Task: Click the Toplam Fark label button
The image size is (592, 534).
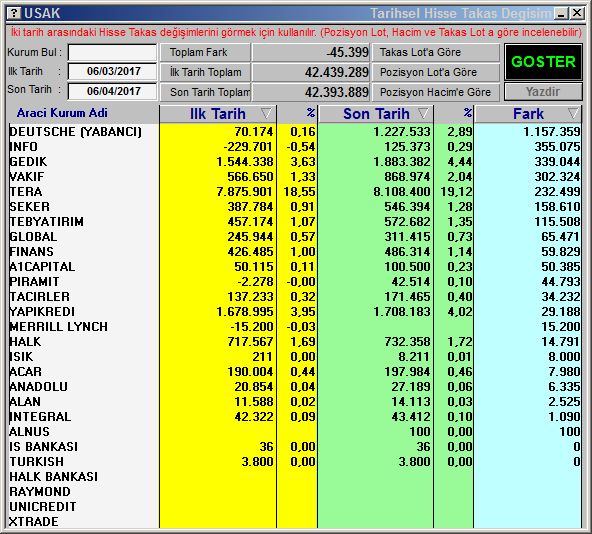Action: point(205,52)
